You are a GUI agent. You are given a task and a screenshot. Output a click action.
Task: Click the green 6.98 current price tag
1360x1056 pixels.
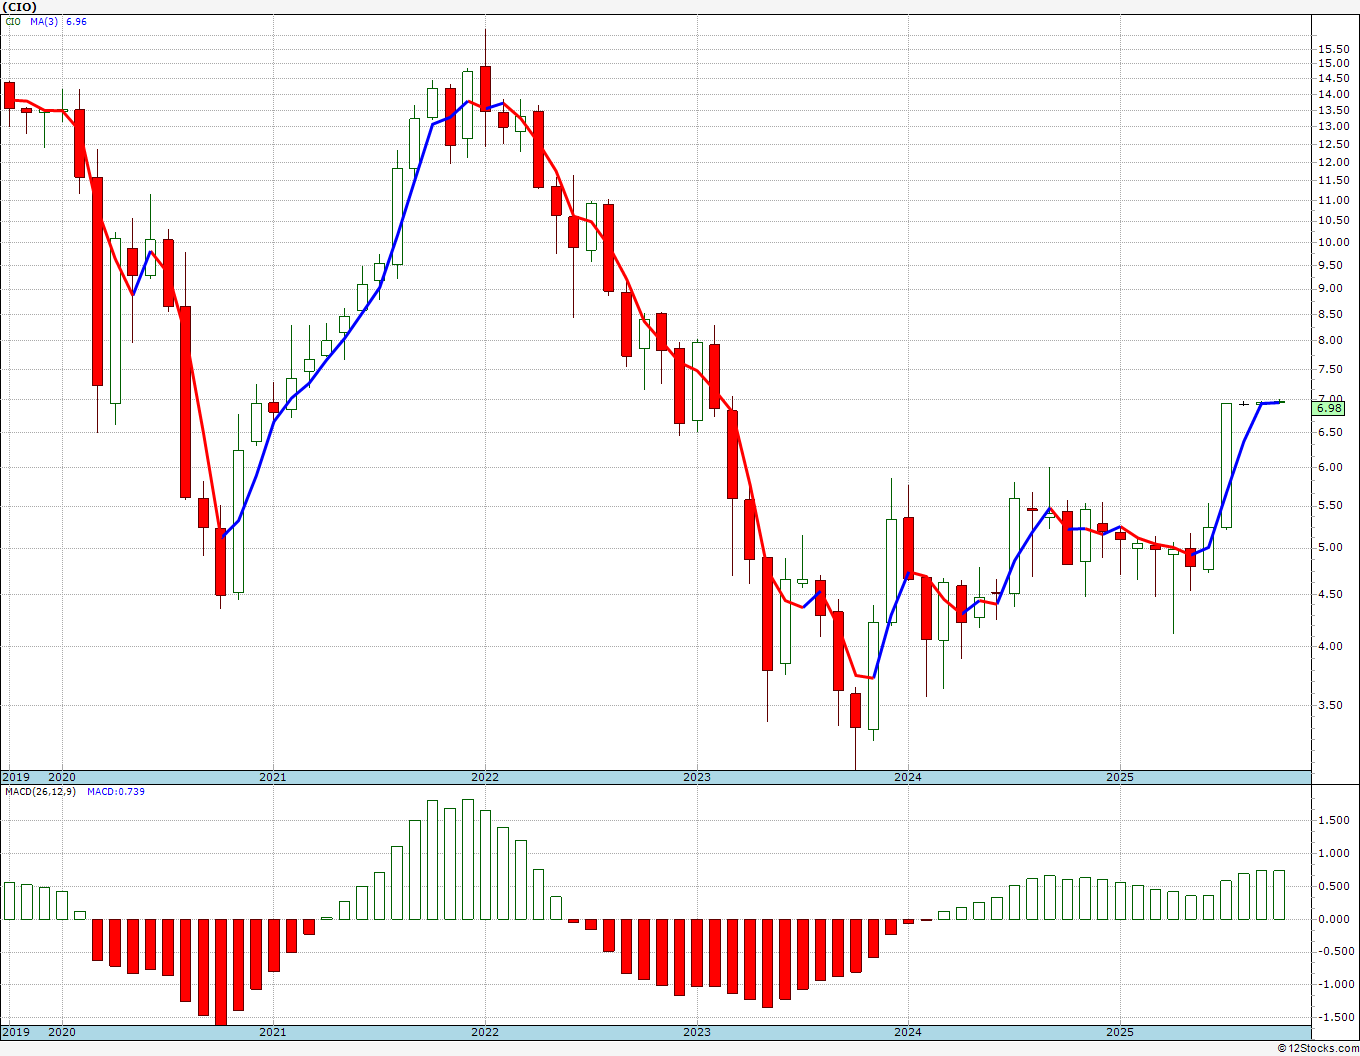click(1331, 408)
